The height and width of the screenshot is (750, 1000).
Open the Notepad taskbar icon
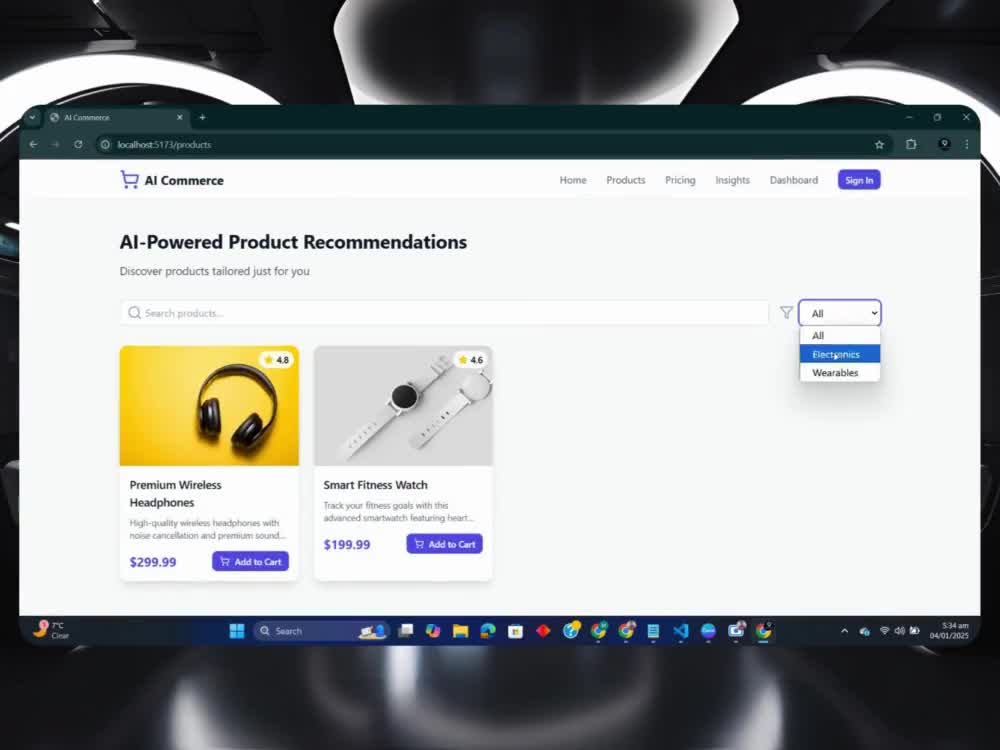coord(653,631)
